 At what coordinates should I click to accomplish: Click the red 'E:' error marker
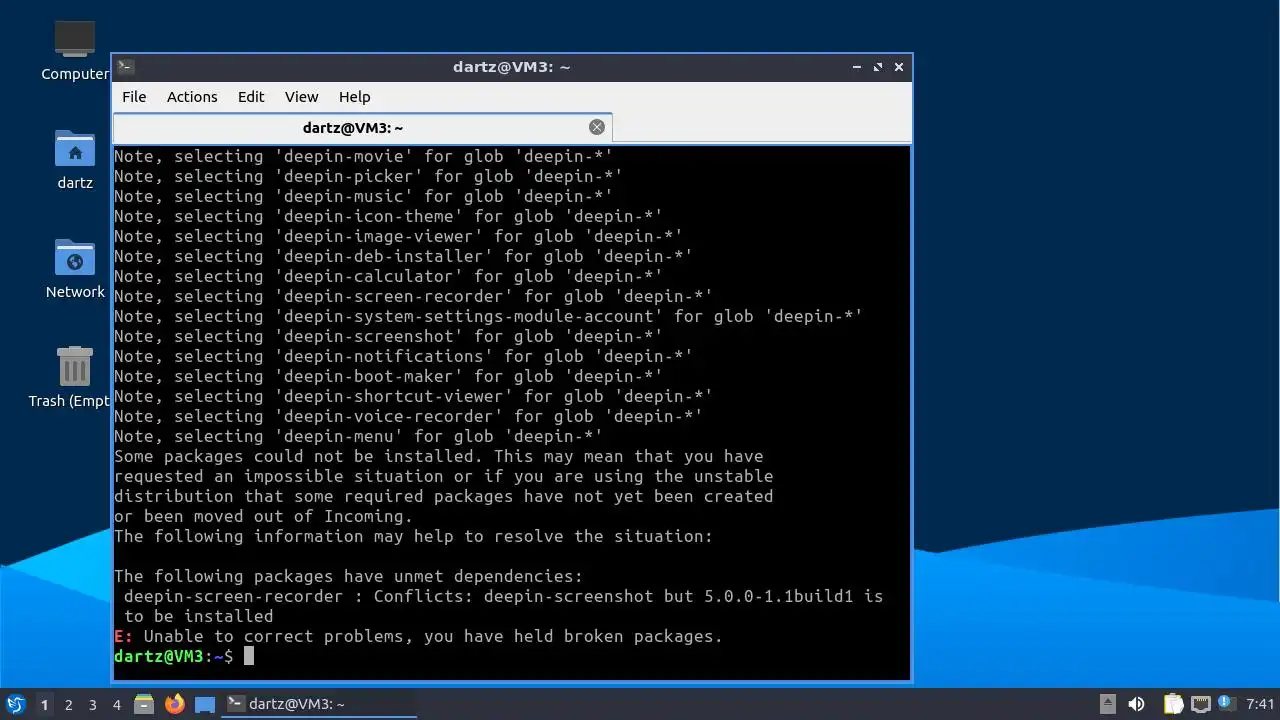[x=123, y=636]
